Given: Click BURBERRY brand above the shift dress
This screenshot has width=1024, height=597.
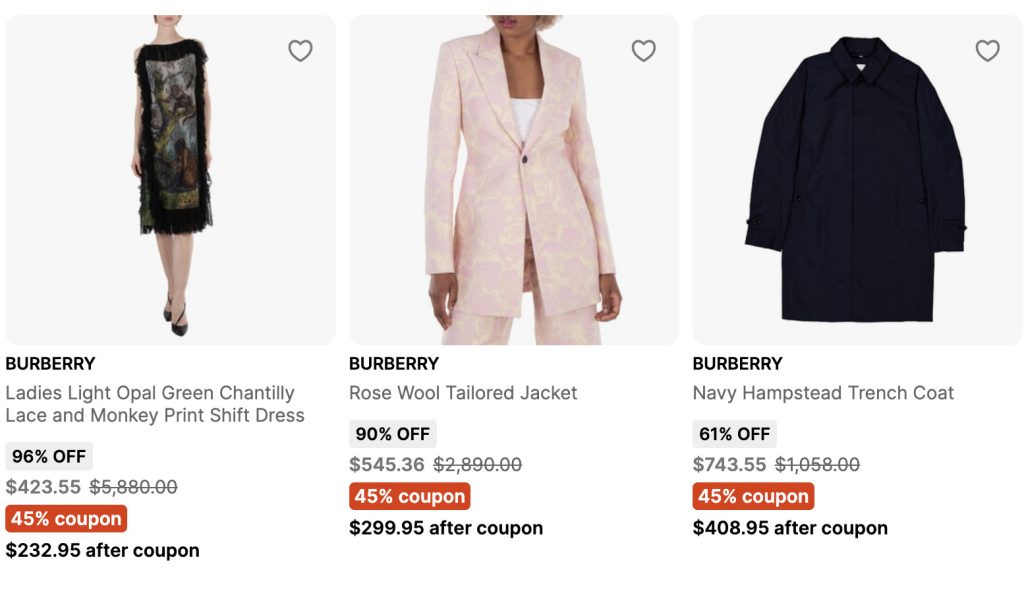Looking at the screenshot, I should [50, 363].
